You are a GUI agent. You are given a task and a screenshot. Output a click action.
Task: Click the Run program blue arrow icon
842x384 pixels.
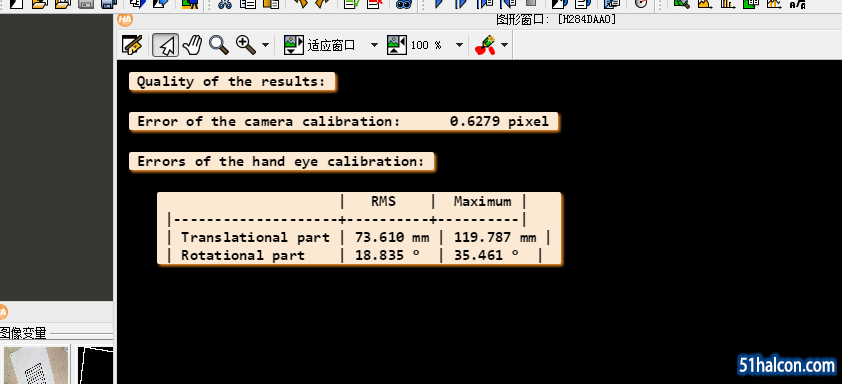(439, 4)
